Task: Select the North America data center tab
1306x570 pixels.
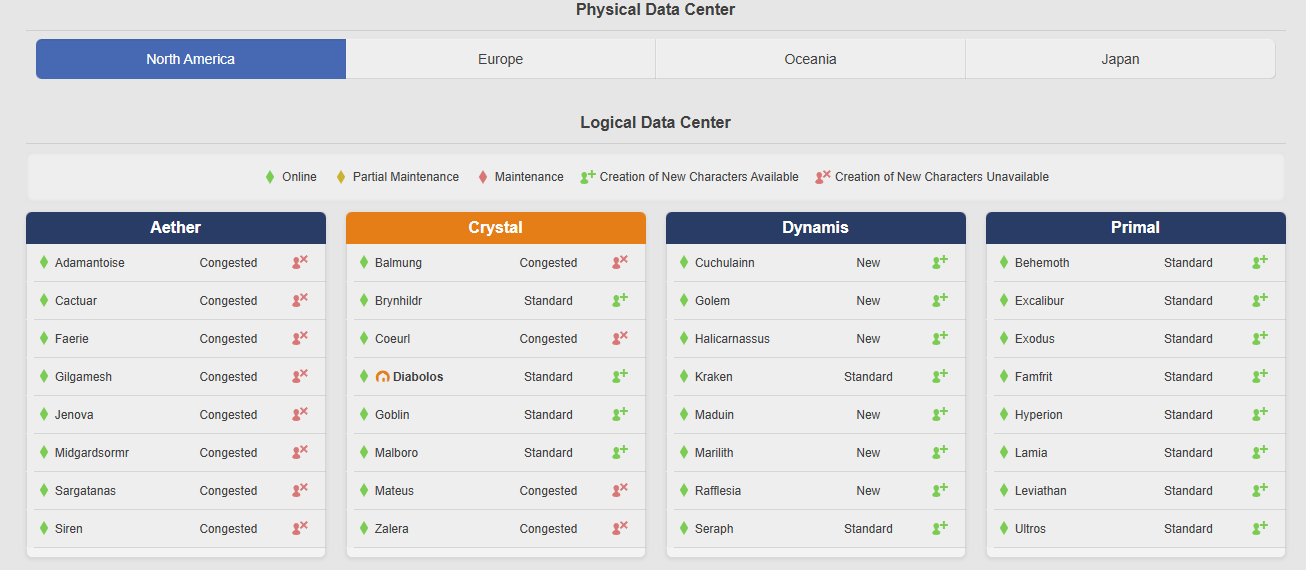Action: coord(191,59)
